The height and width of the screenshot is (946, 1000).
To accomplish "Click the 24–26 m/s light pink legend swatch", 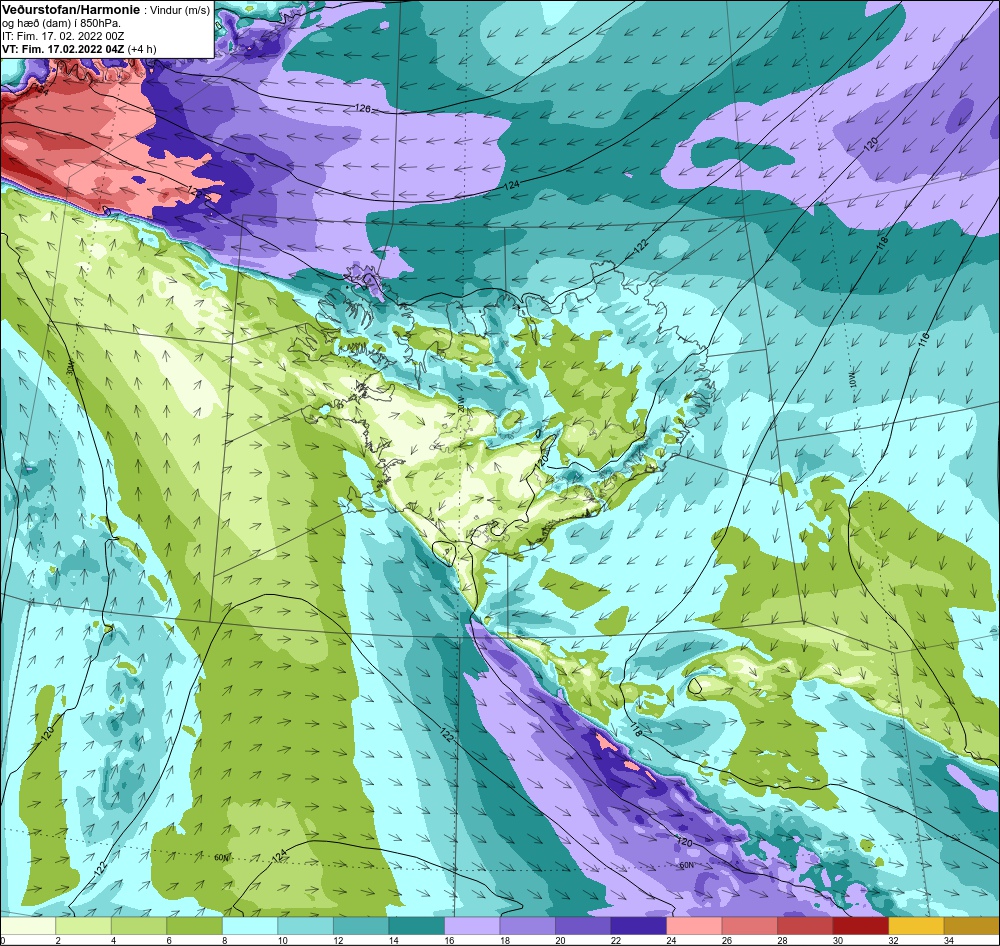I will [x=694, y=926].
